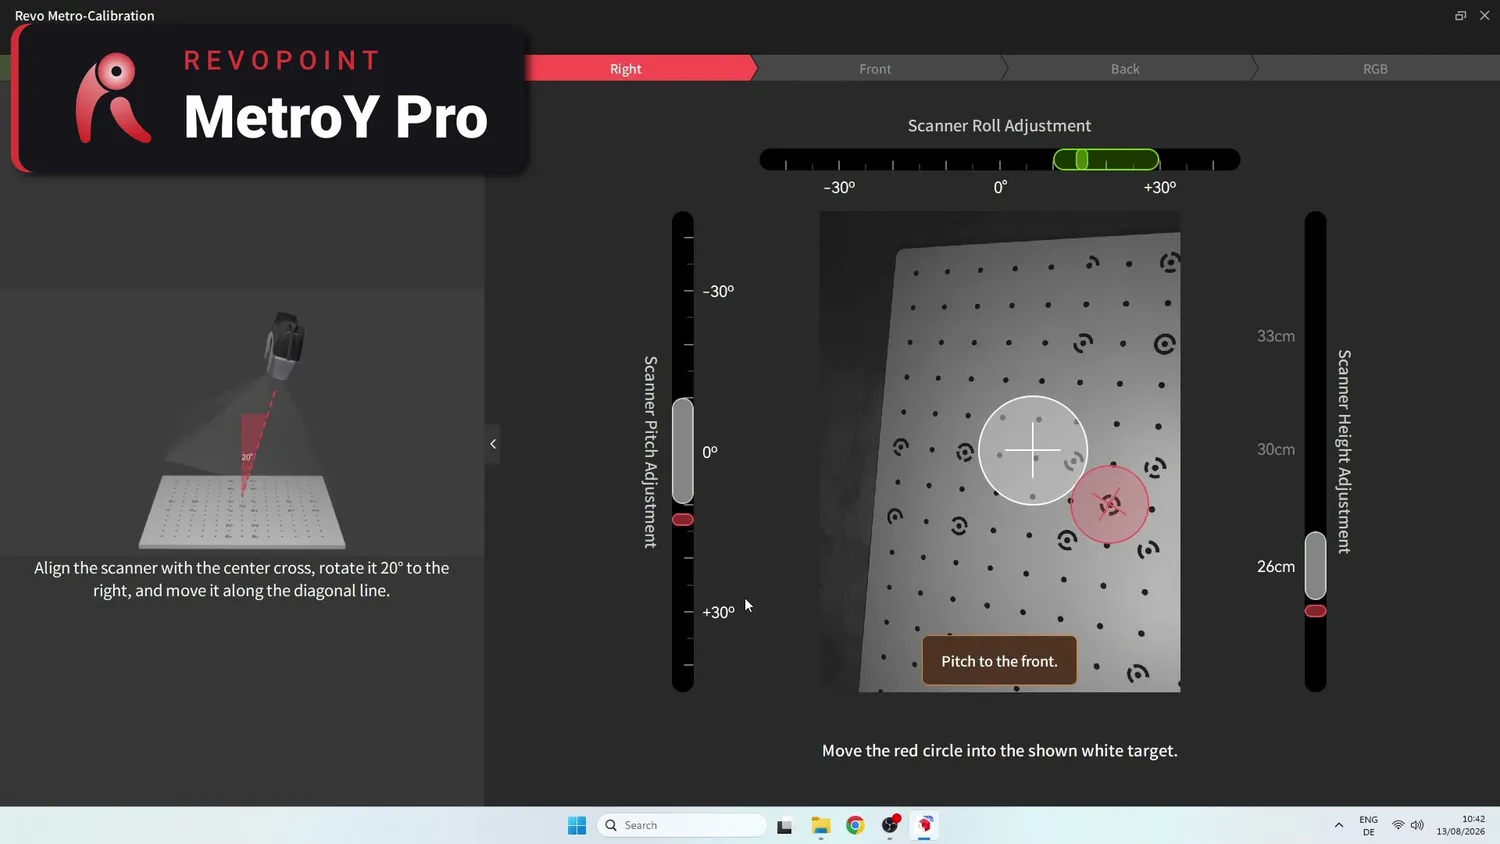
Task: Collapse the left instruction panel arrow
Action: (x=493, y=444)
